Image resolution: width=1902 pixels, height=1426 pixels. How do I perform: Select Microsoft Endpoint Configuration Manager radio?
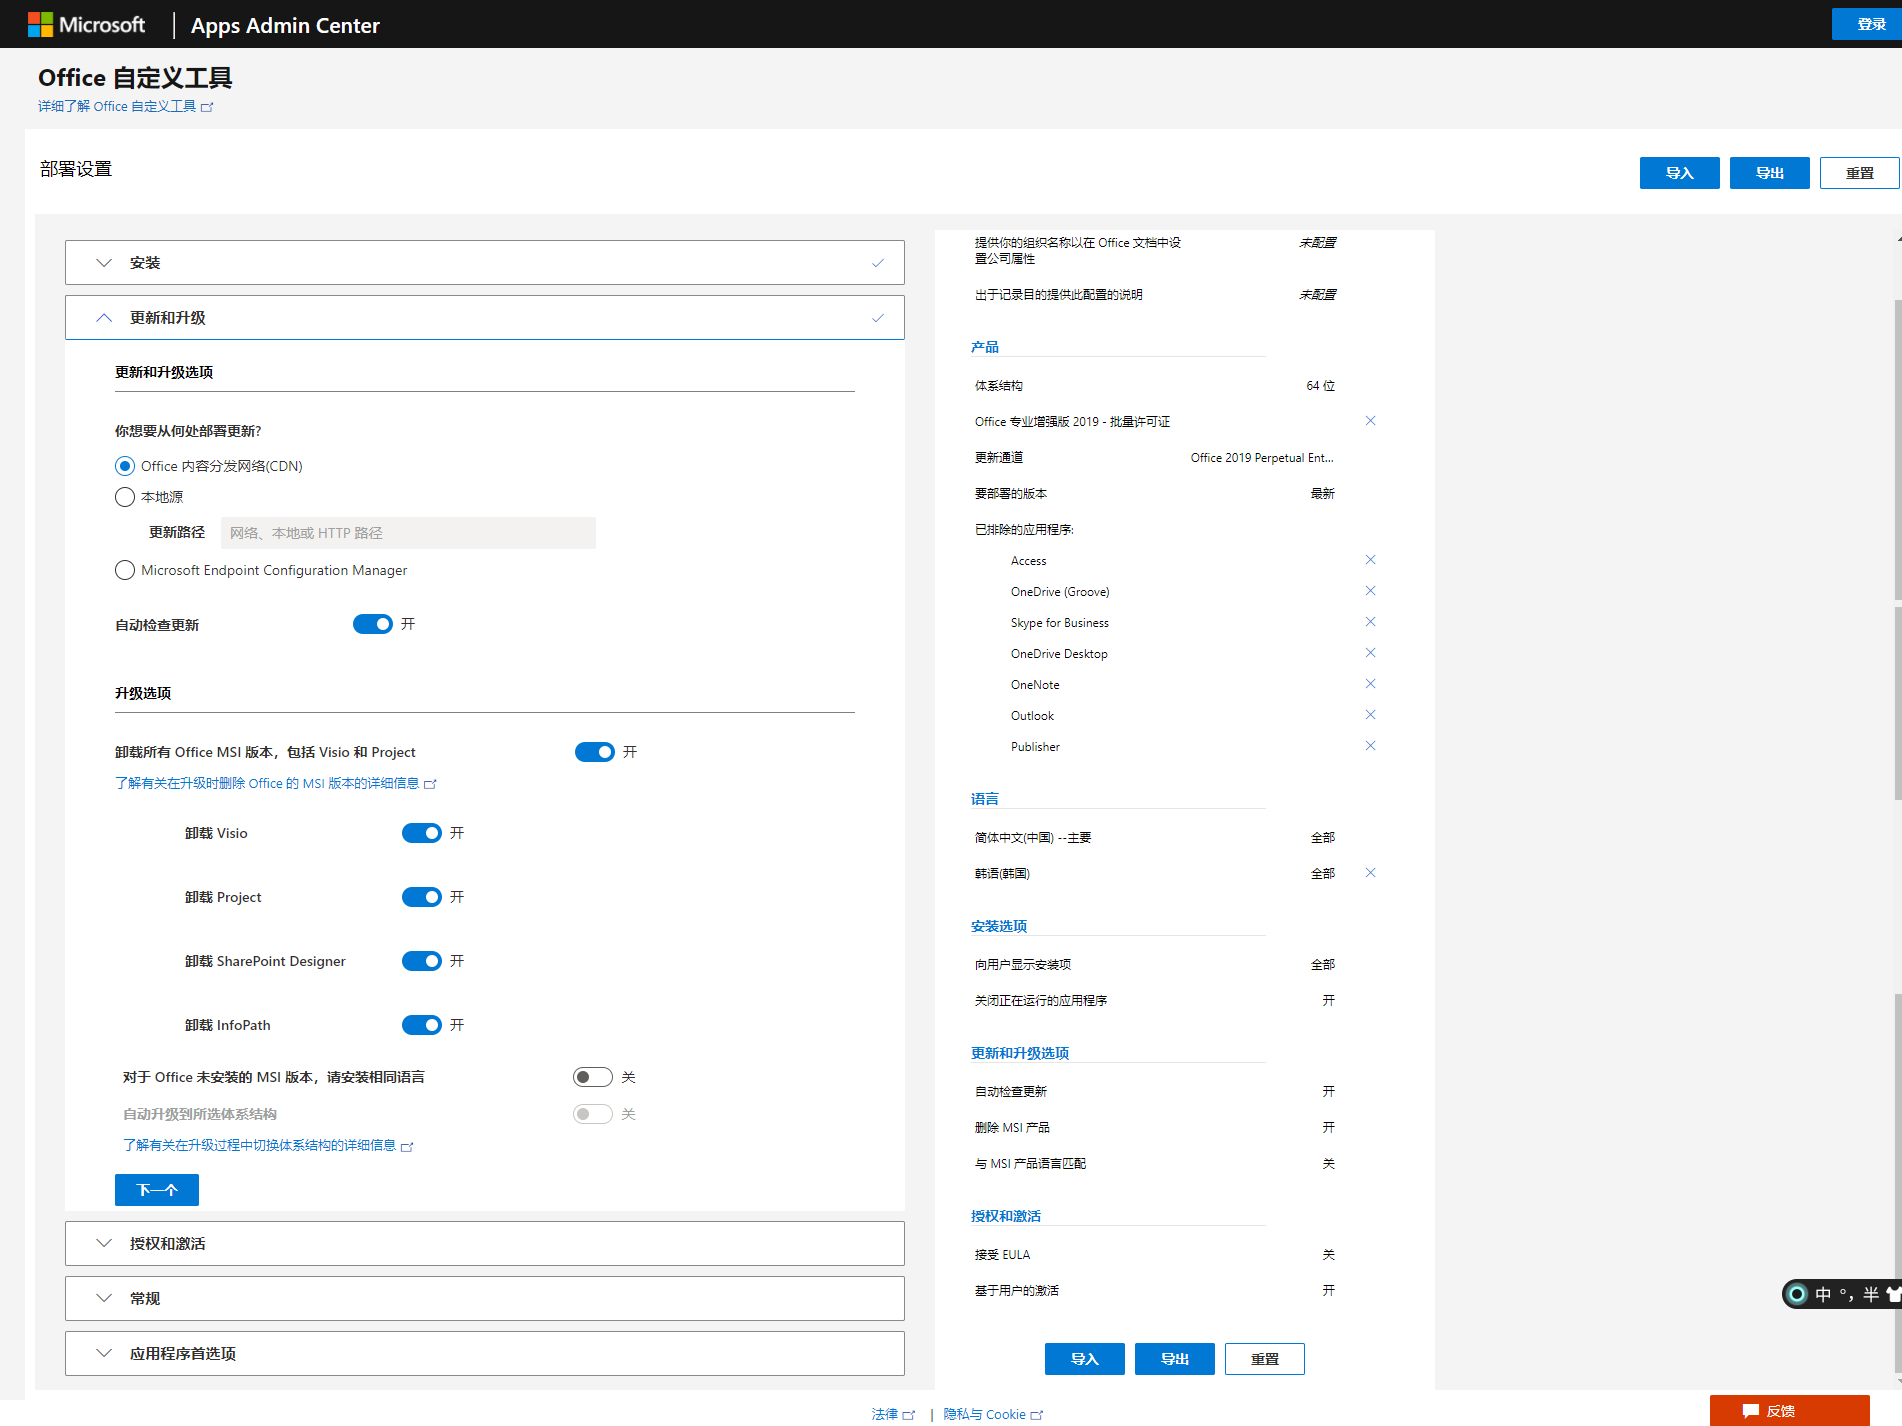tap(125, 570)
